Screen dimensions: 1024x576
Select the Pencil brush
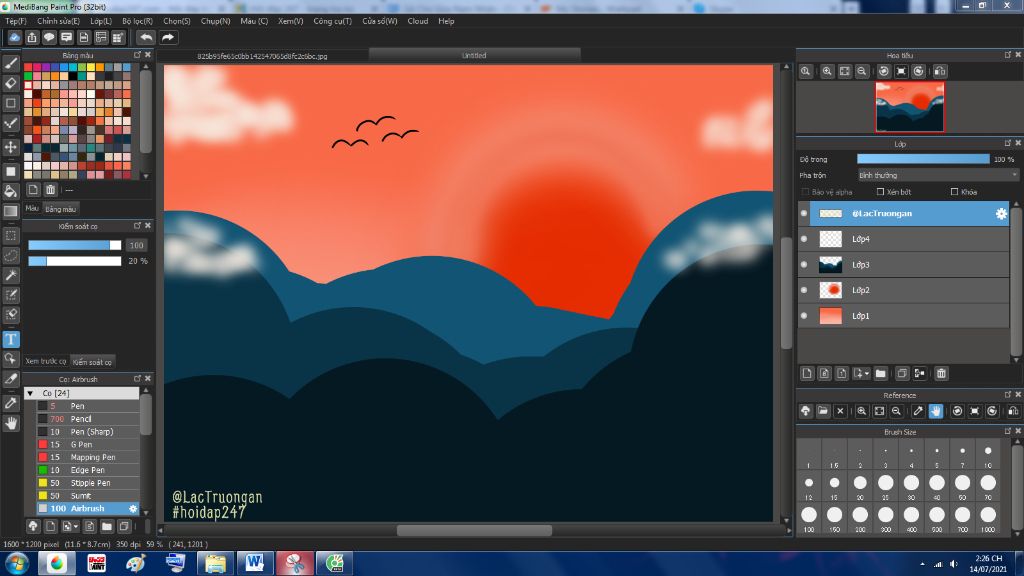88,419
